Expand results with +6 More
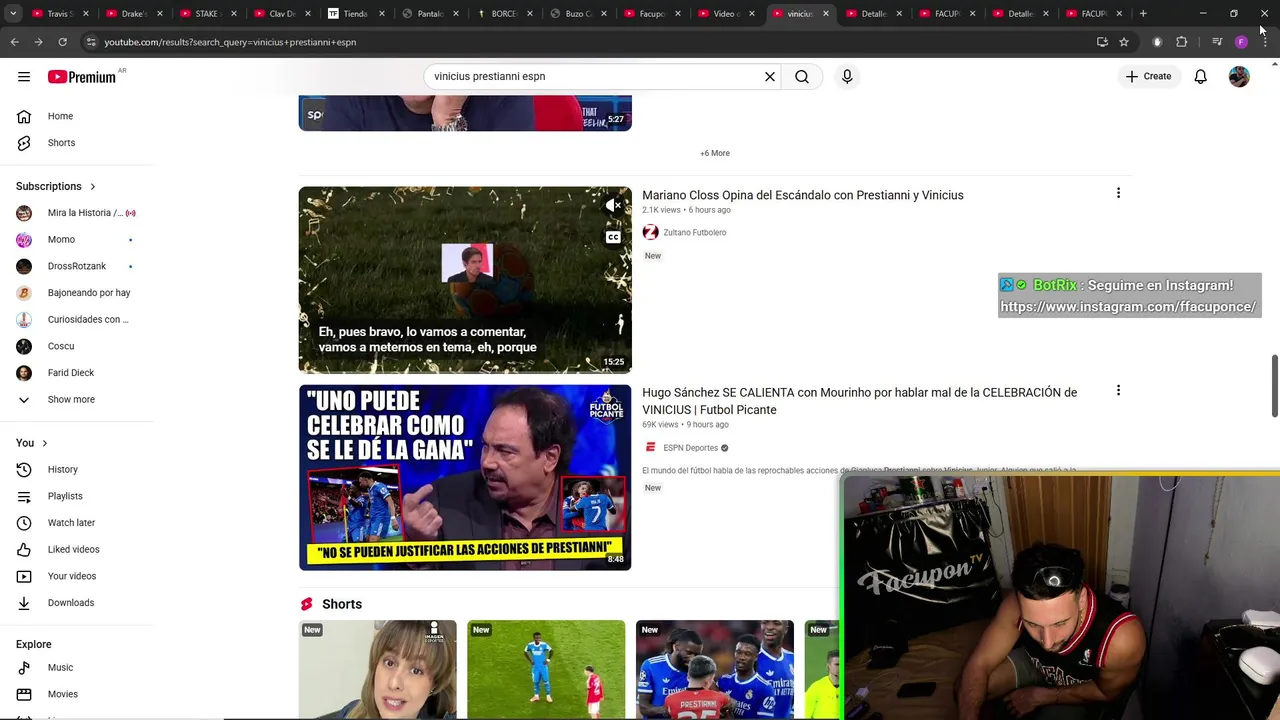 tap(715, 153)
